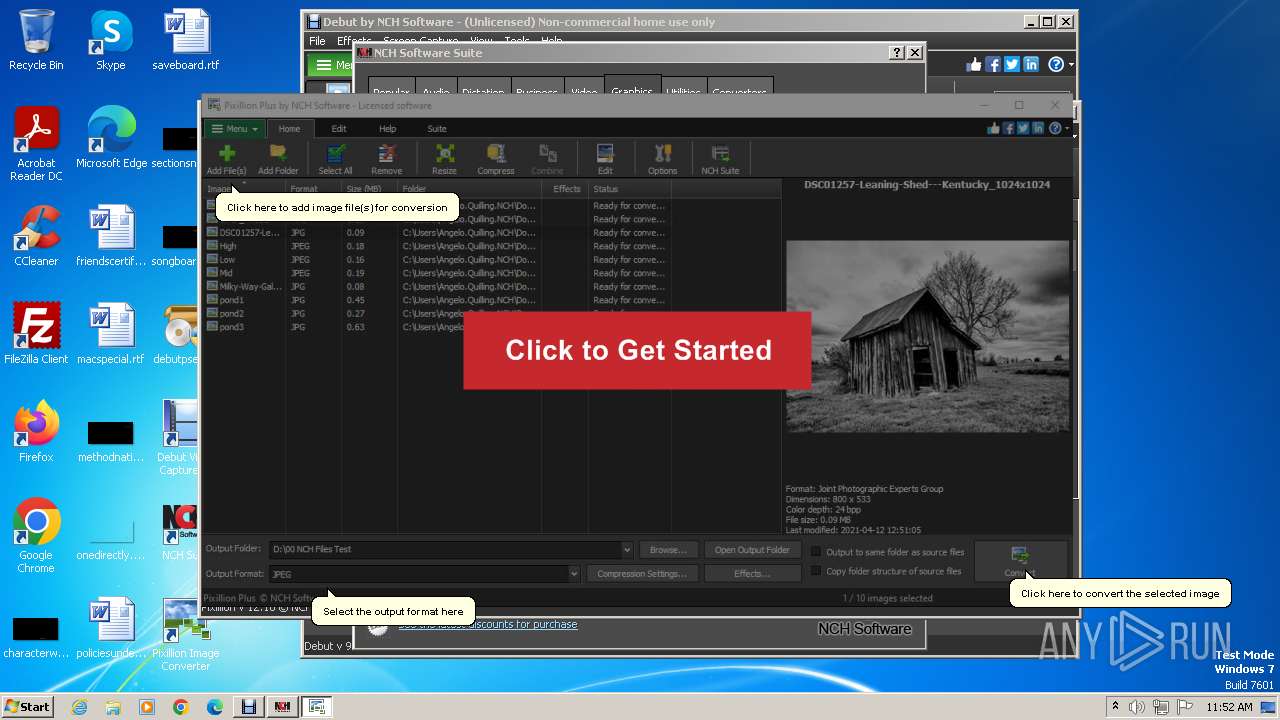
Task: Click the Convert button icon
Action: (1019, 554)
